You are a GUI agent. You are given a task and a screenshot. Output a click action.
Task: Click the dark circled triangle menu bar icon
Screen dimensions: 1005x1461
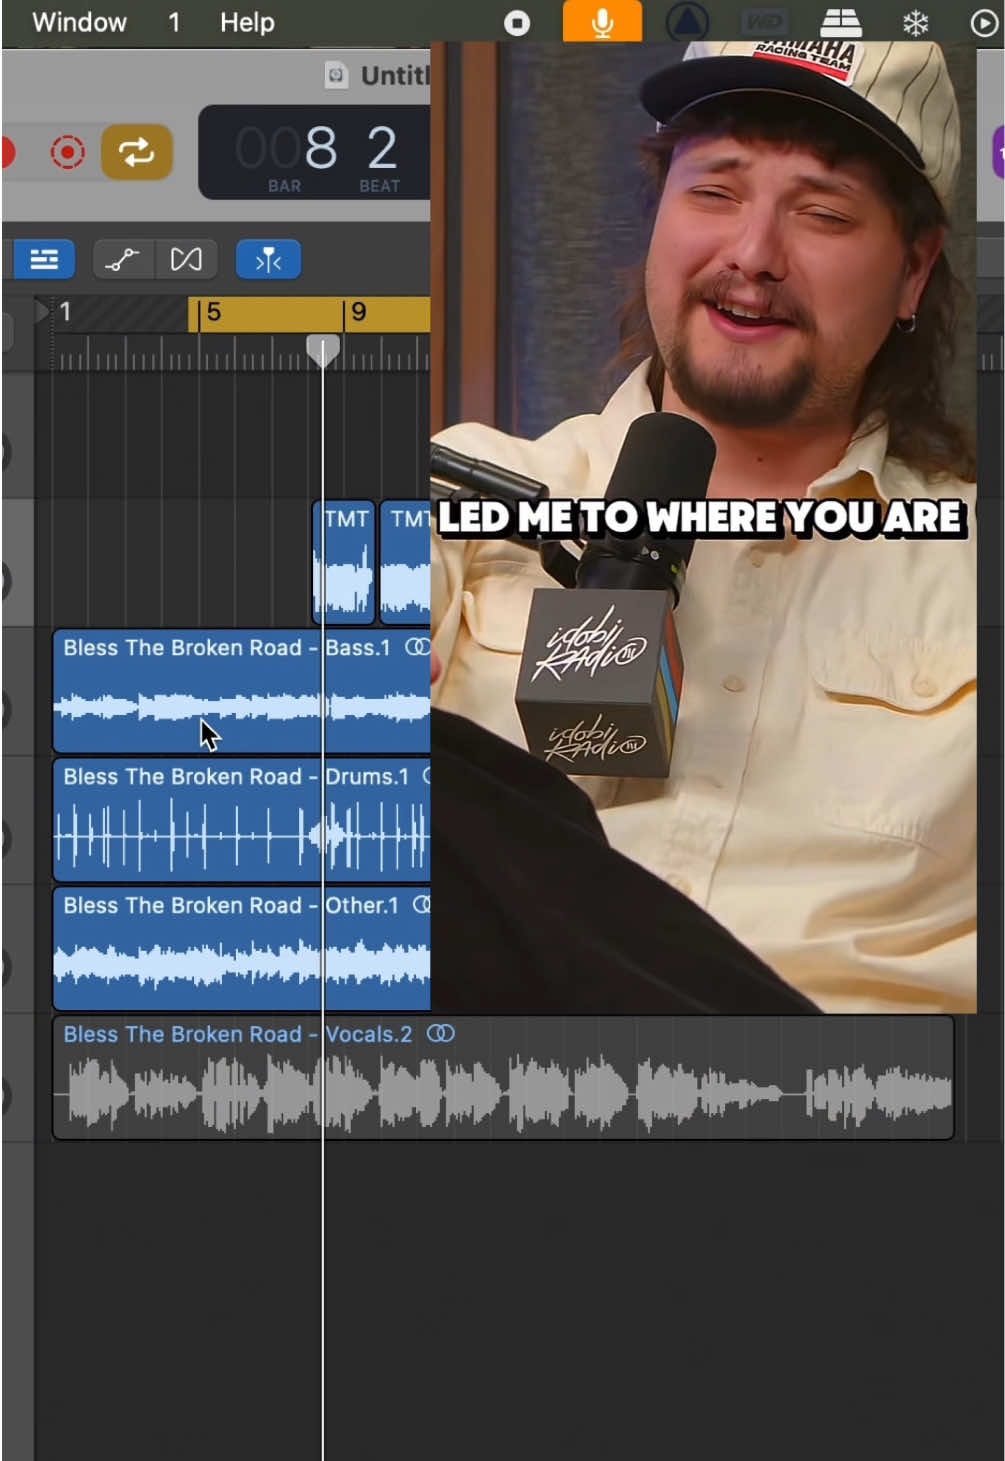(687, 23)
